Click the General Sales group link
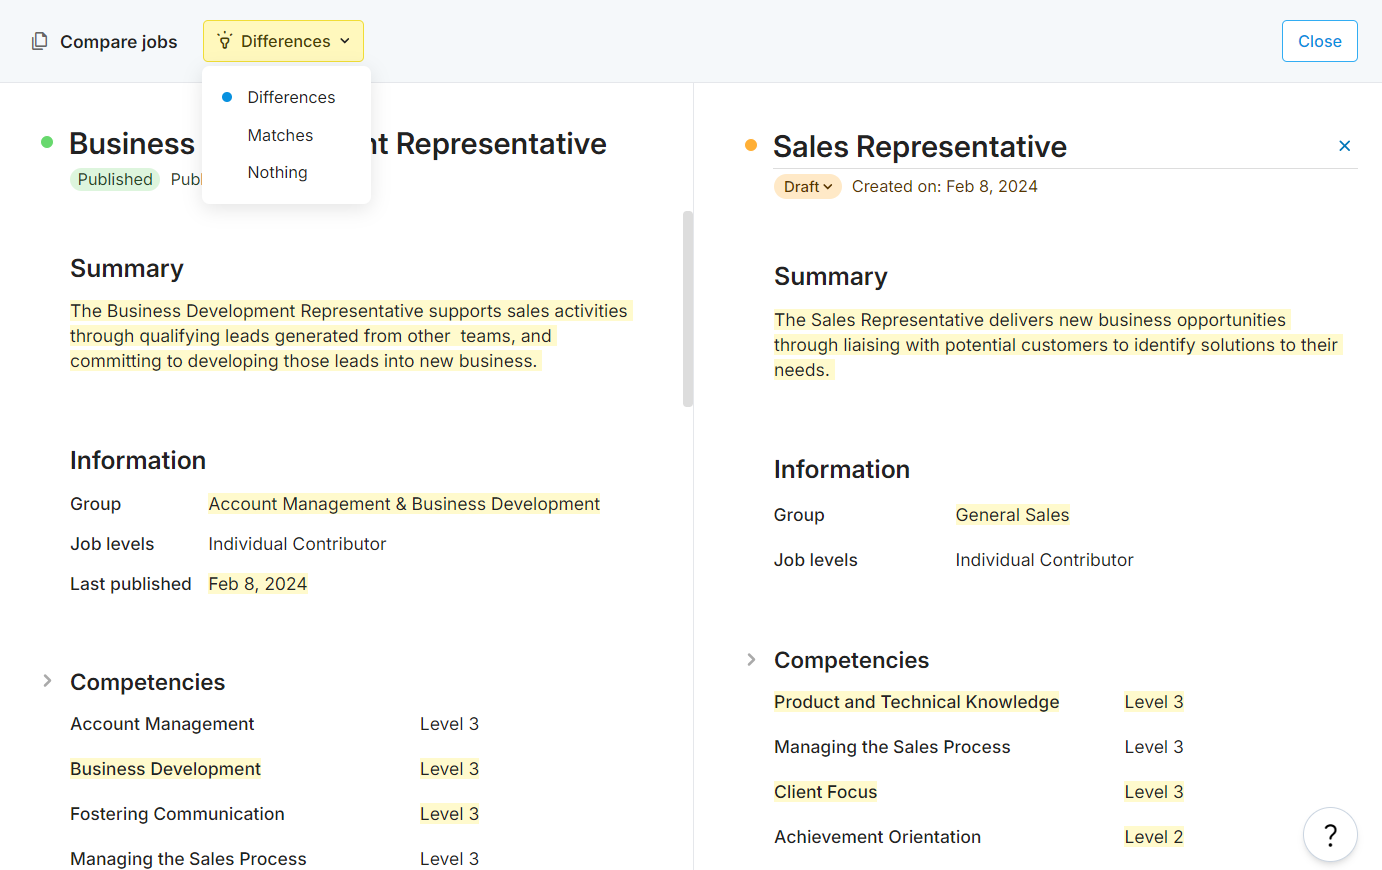 pyautogui.click(x=1012, y=514)
